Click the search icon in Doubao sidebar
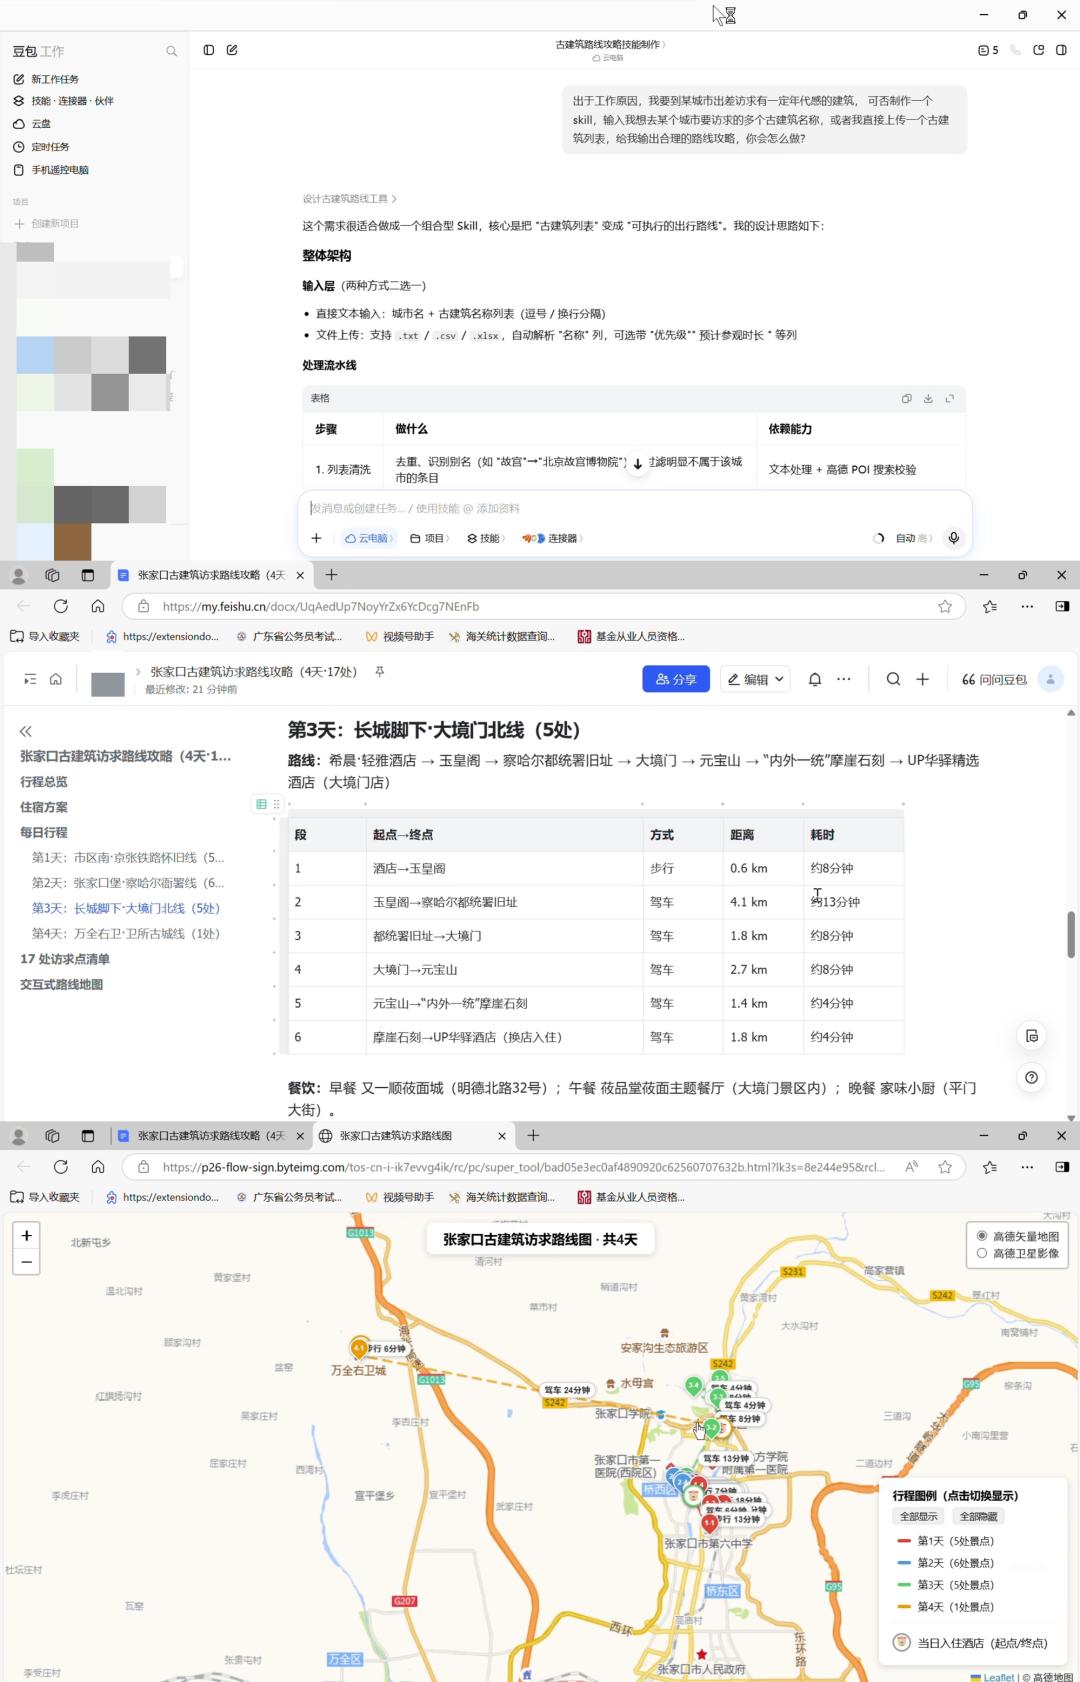The width and height of the screenshot is (1080, 1682). tap(171, 51)
